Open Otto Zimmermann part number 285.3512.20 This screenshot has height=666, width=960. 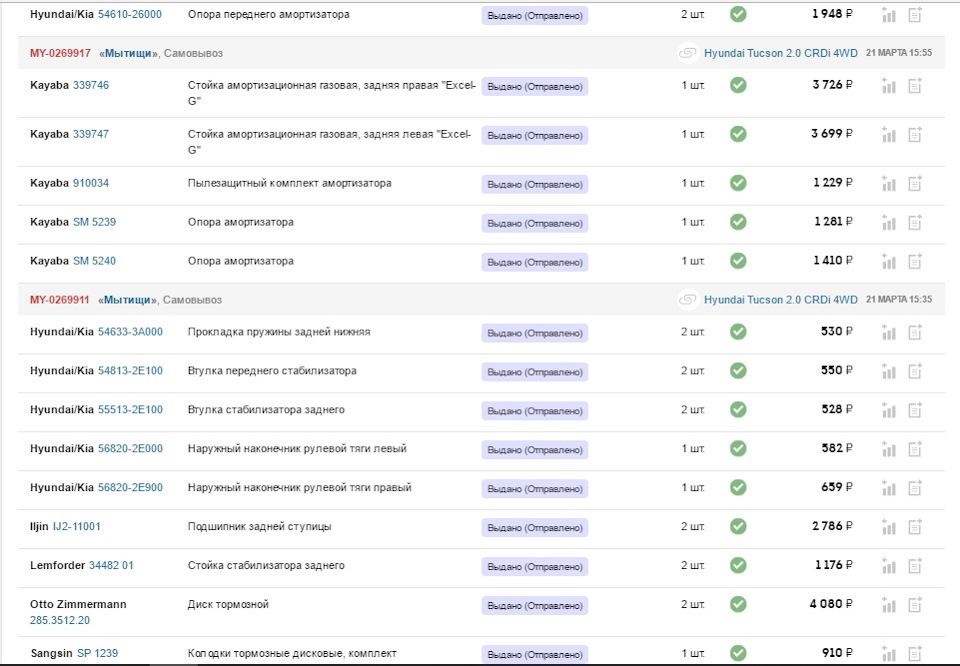click(60, 620)
